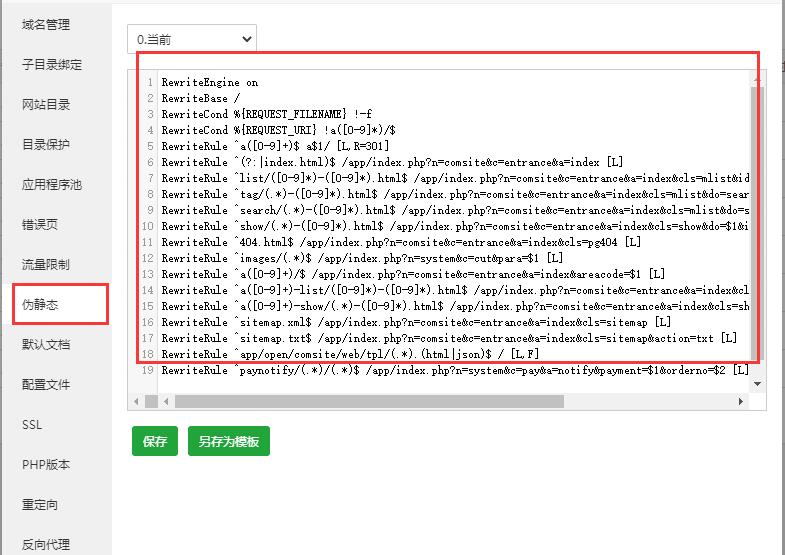The height and width of the screenshot is (555, 785).
Task: Open 错误页 settings
Action: point(40,224)
